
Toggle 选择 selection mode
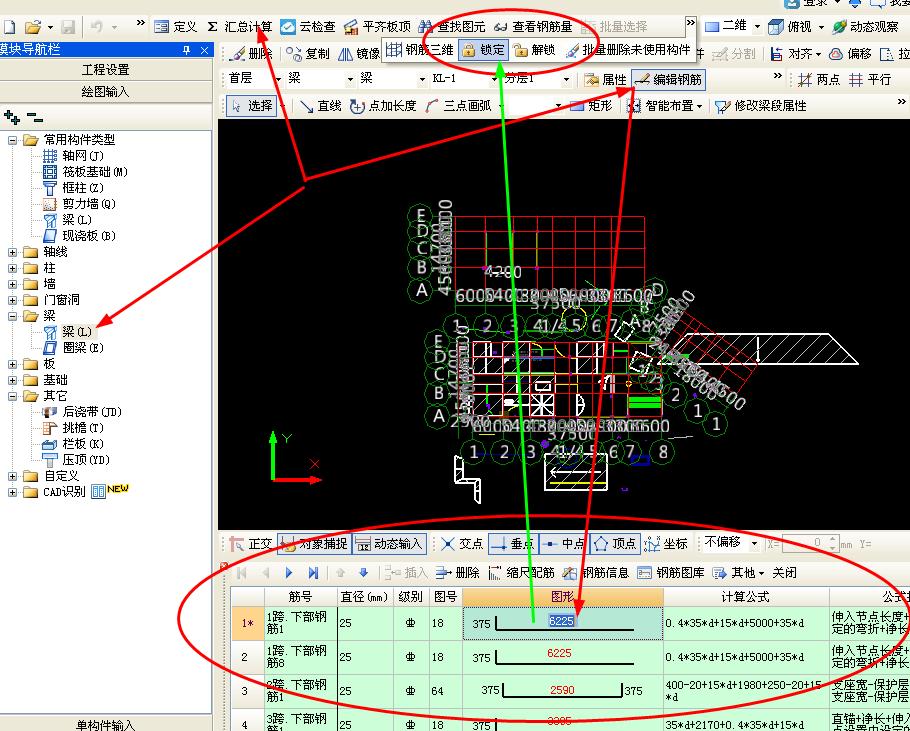[x=252, y=106]
